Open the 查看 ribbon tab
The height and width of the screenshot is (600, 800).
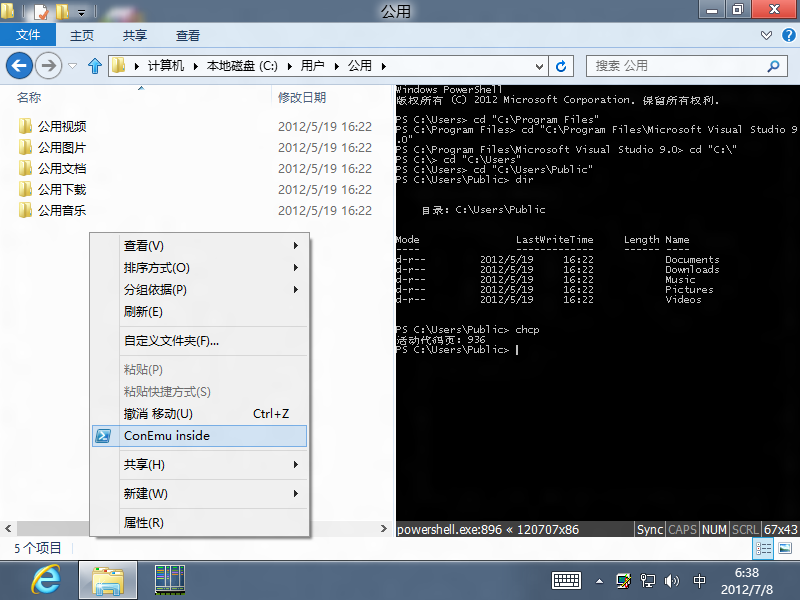[188, 35]
